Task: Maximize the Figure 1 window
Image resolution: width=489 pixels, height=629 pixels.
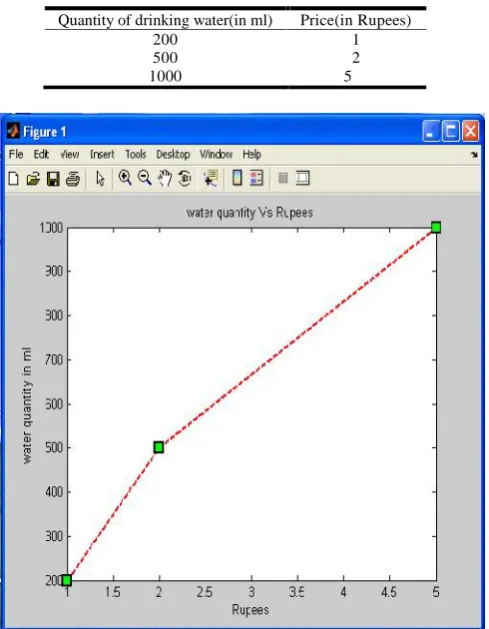Action: [451, 131]
